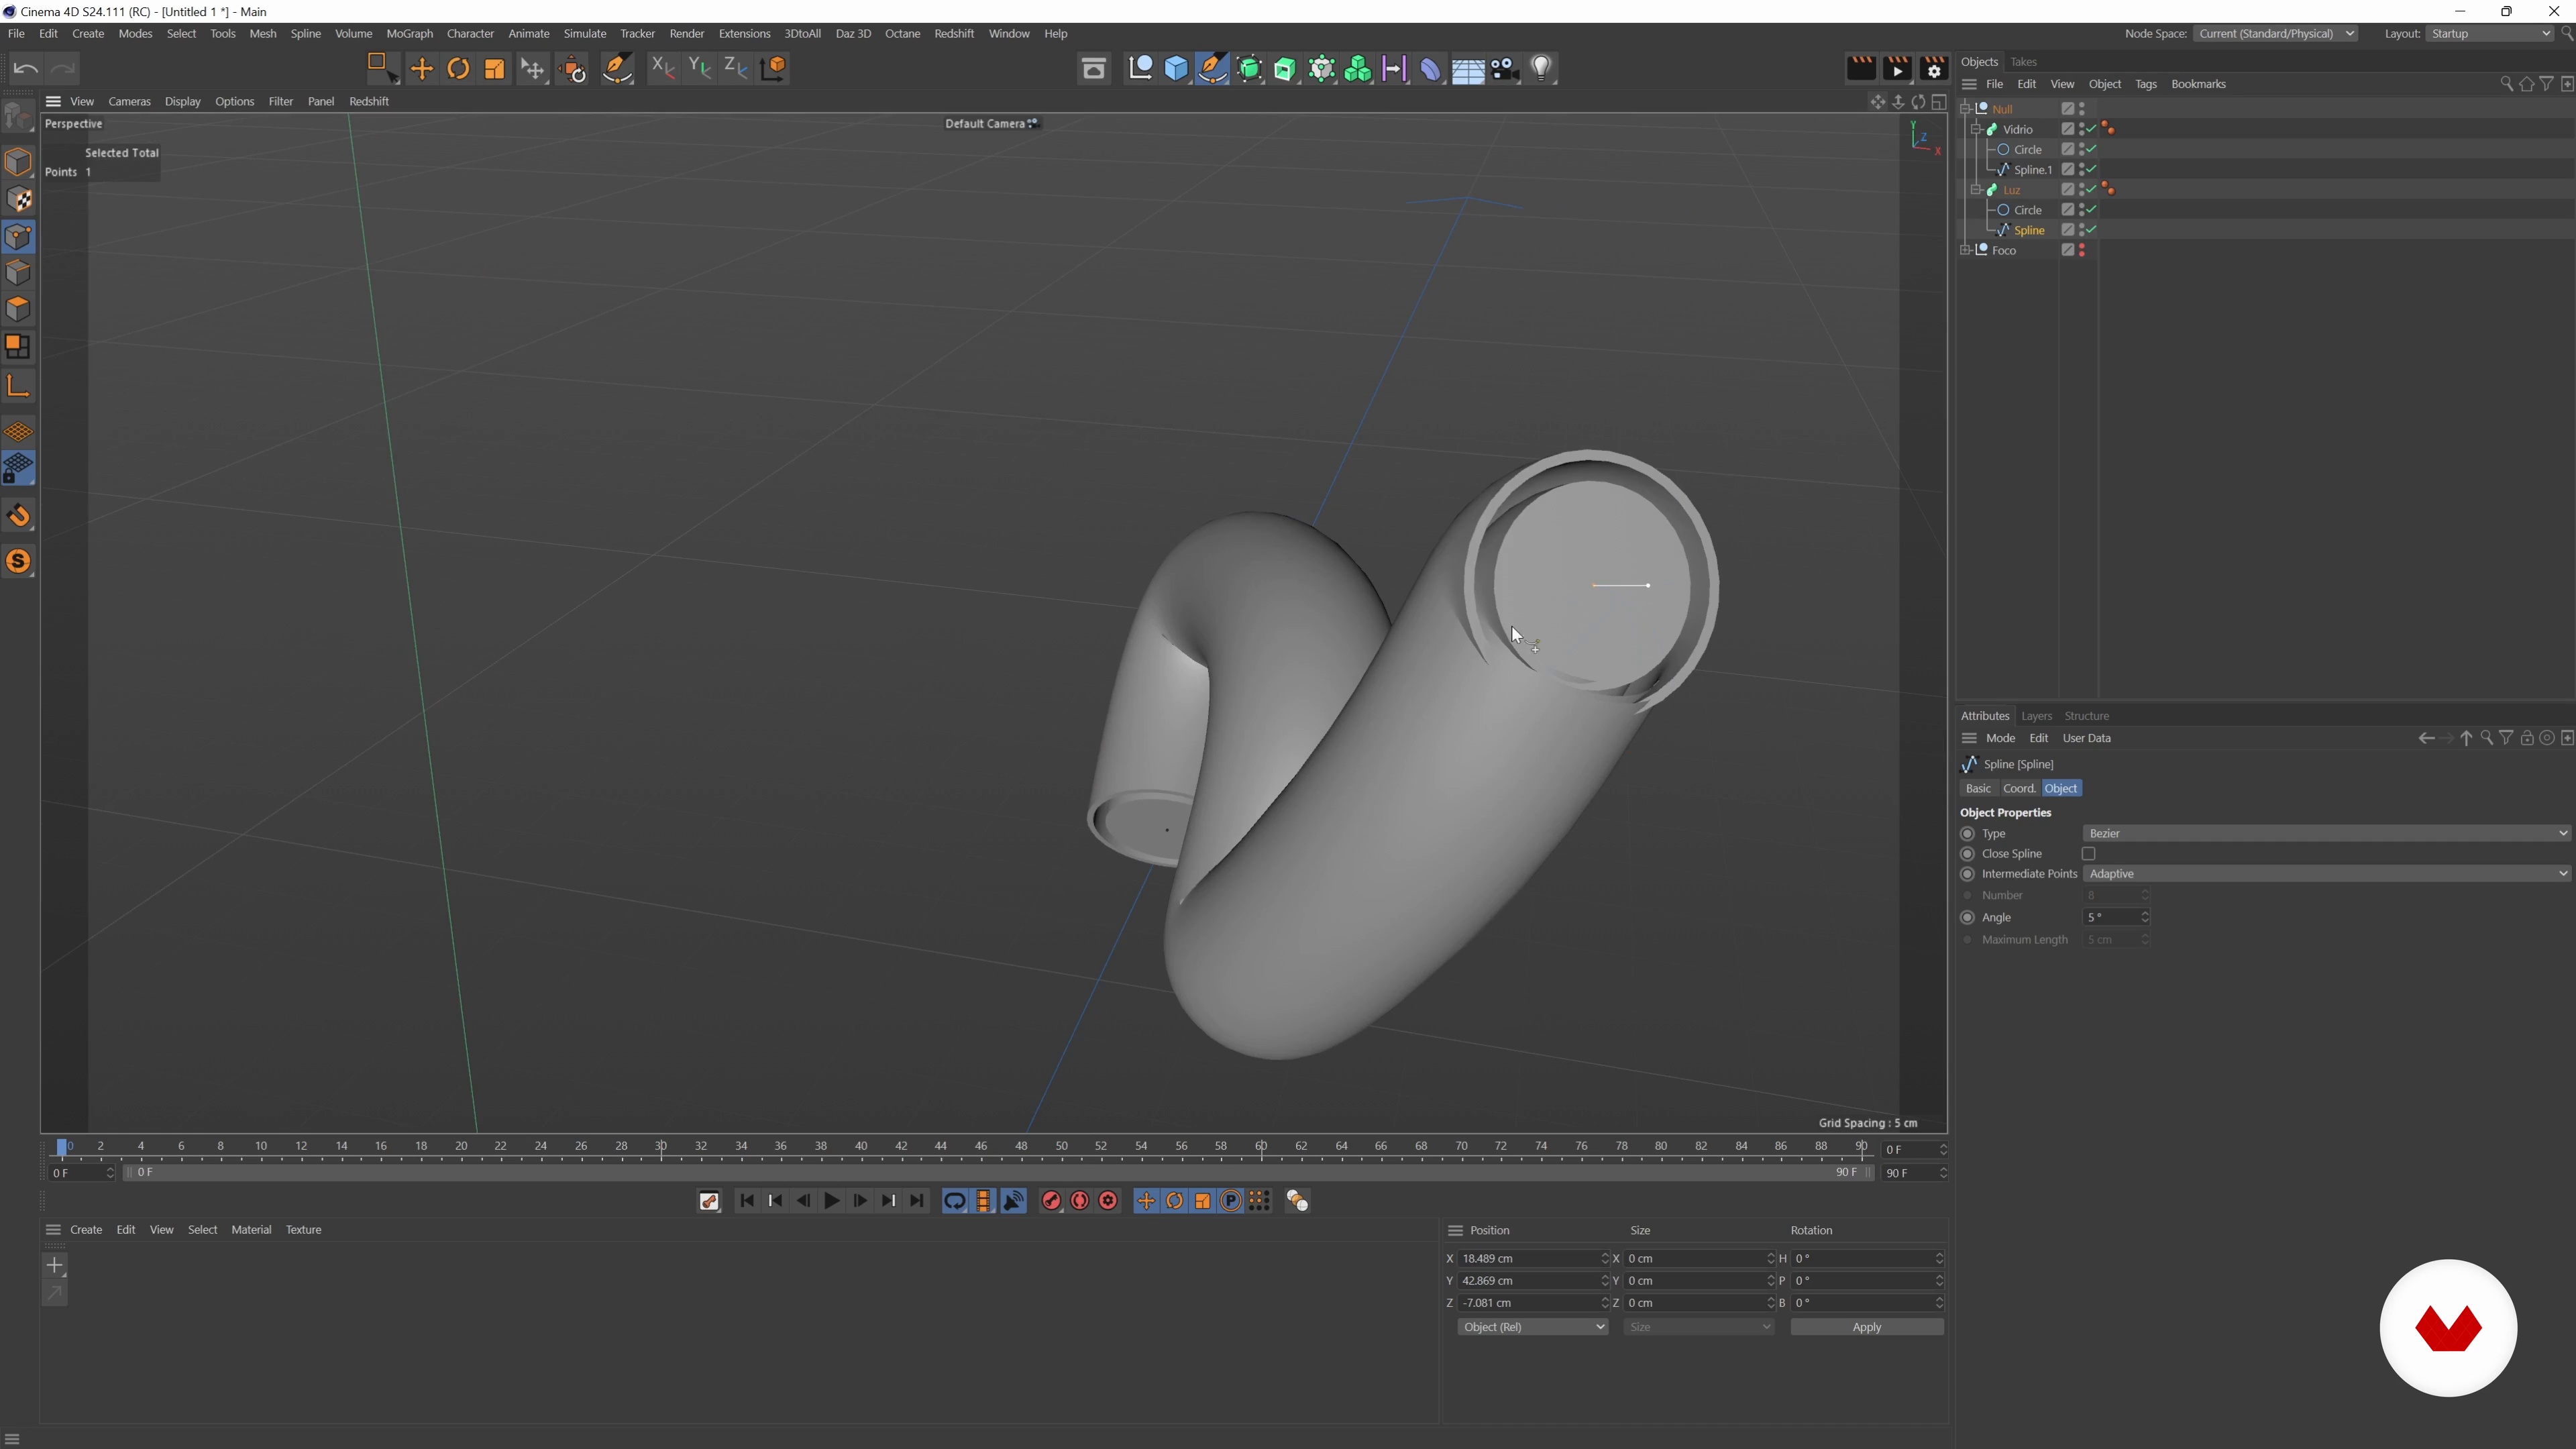This screenshot has height=1449, width=2576.
Task: Toggle Foco visibility dots
Action: [2082, 251]
